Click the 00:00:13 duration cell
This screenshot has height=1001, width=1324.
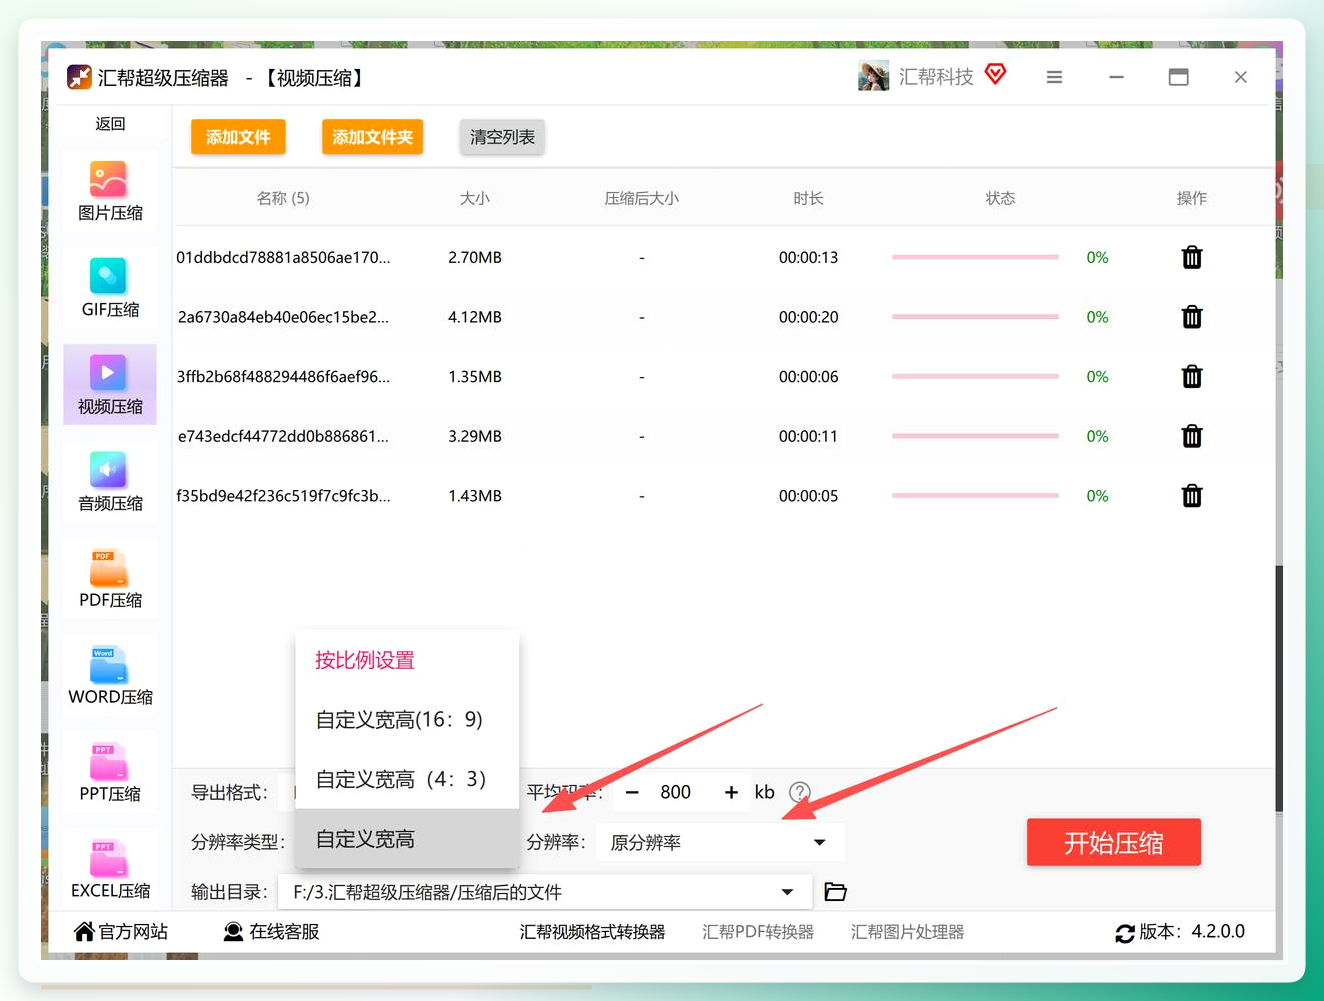(808, 257)
